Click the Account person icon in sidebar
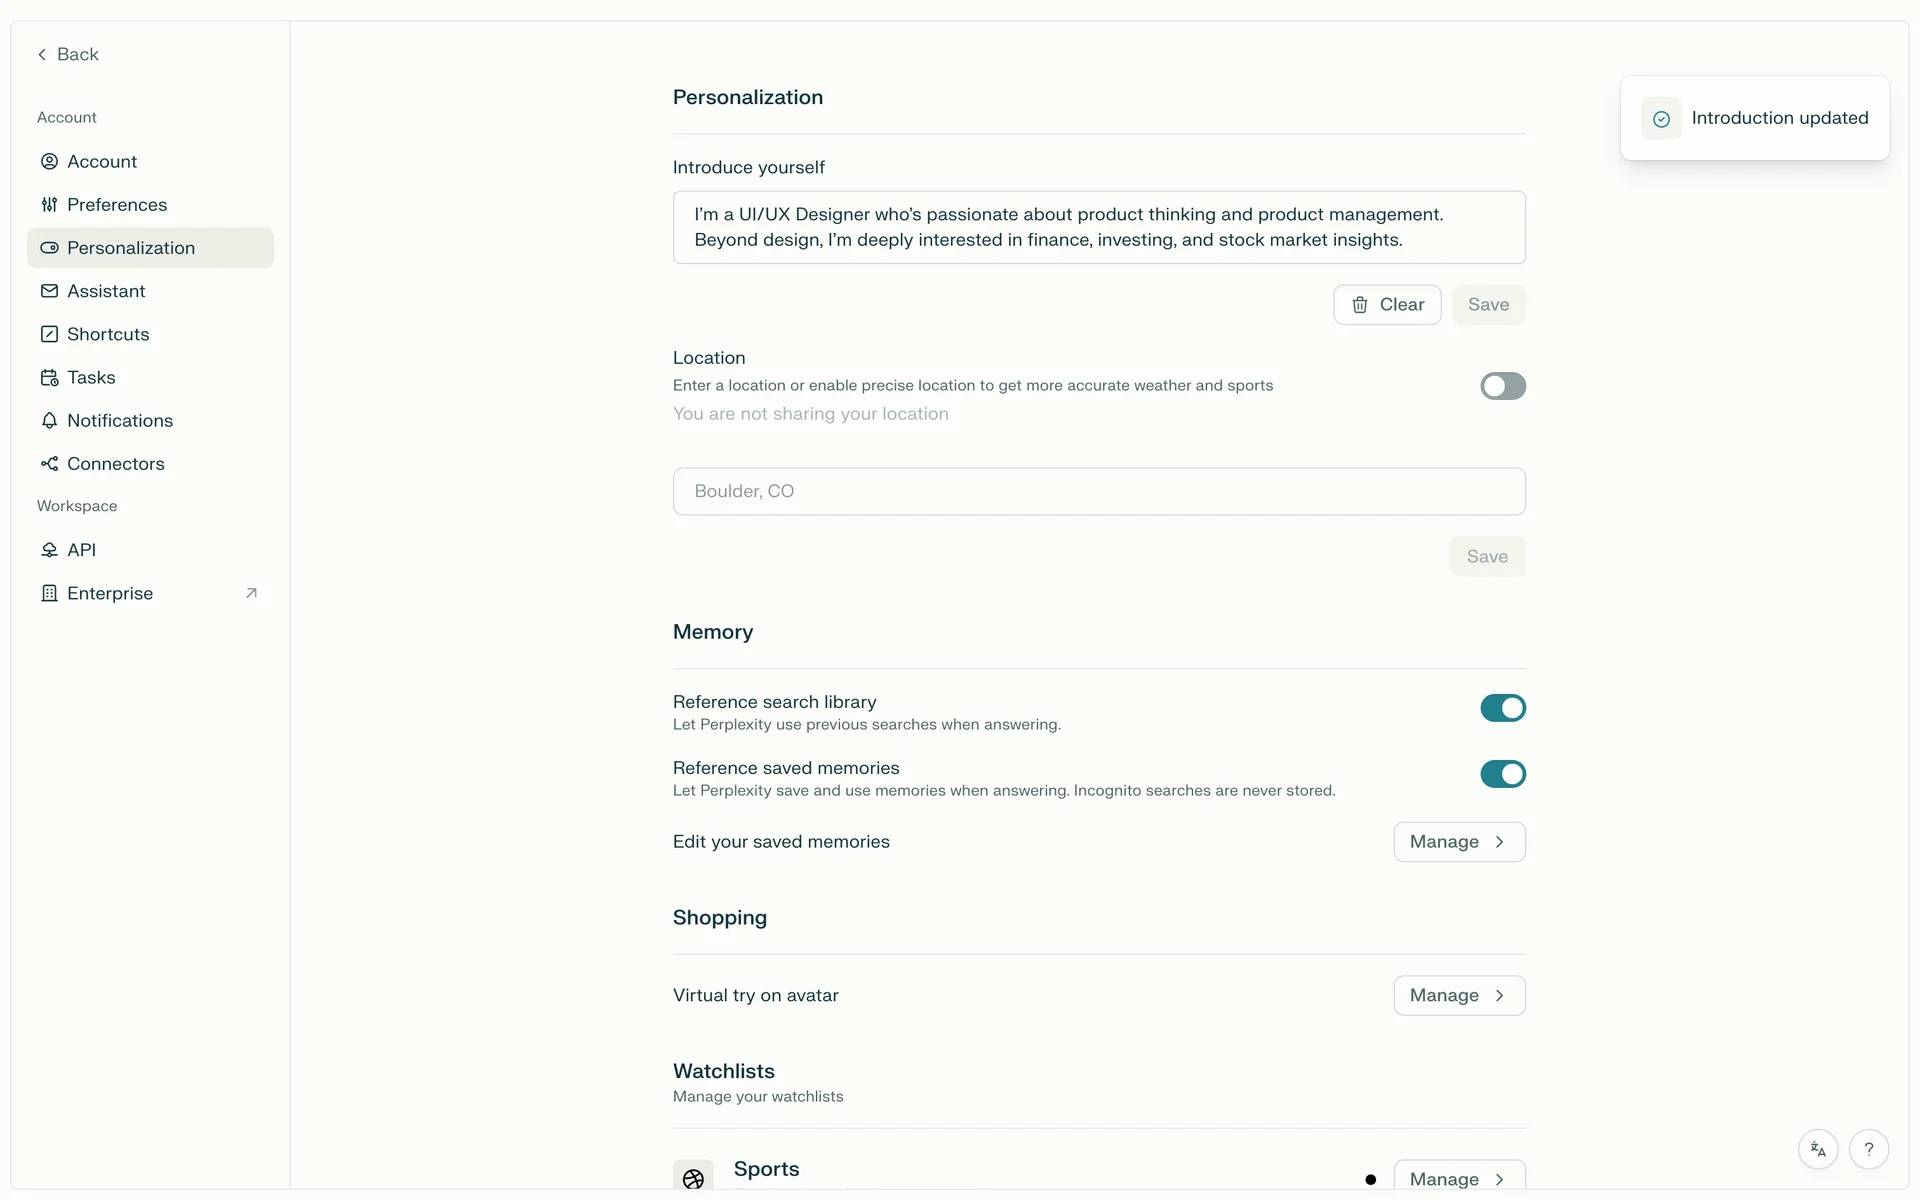The image size is (1920, 1200). pos(49,161)
